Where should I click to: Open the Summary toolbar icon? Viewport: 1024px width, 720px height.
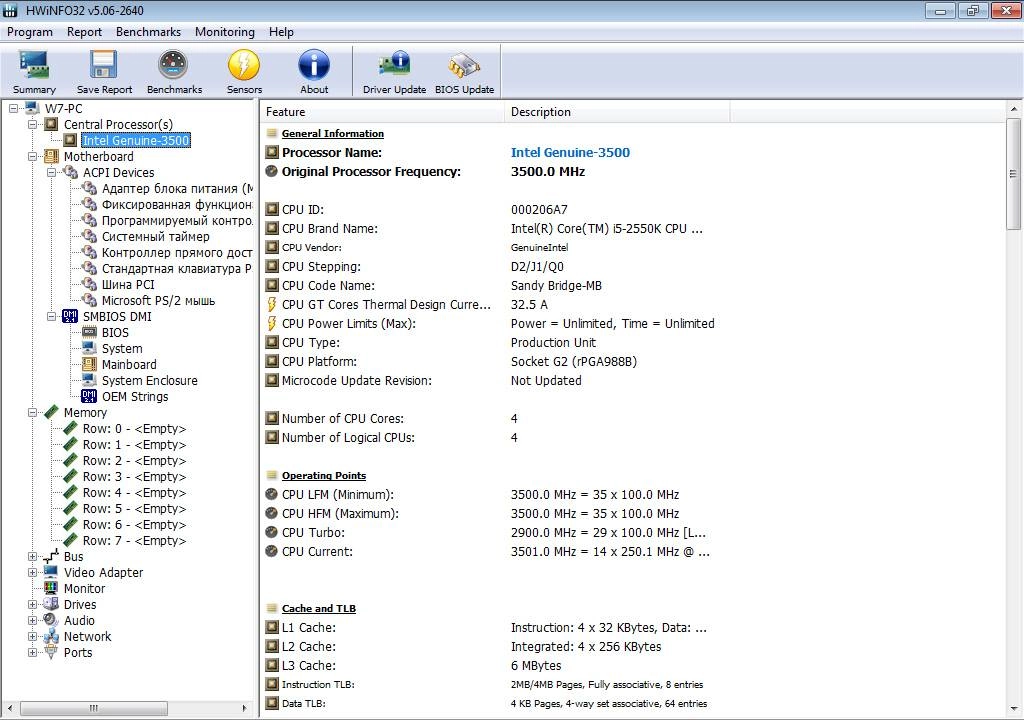(x=34, y=65)
